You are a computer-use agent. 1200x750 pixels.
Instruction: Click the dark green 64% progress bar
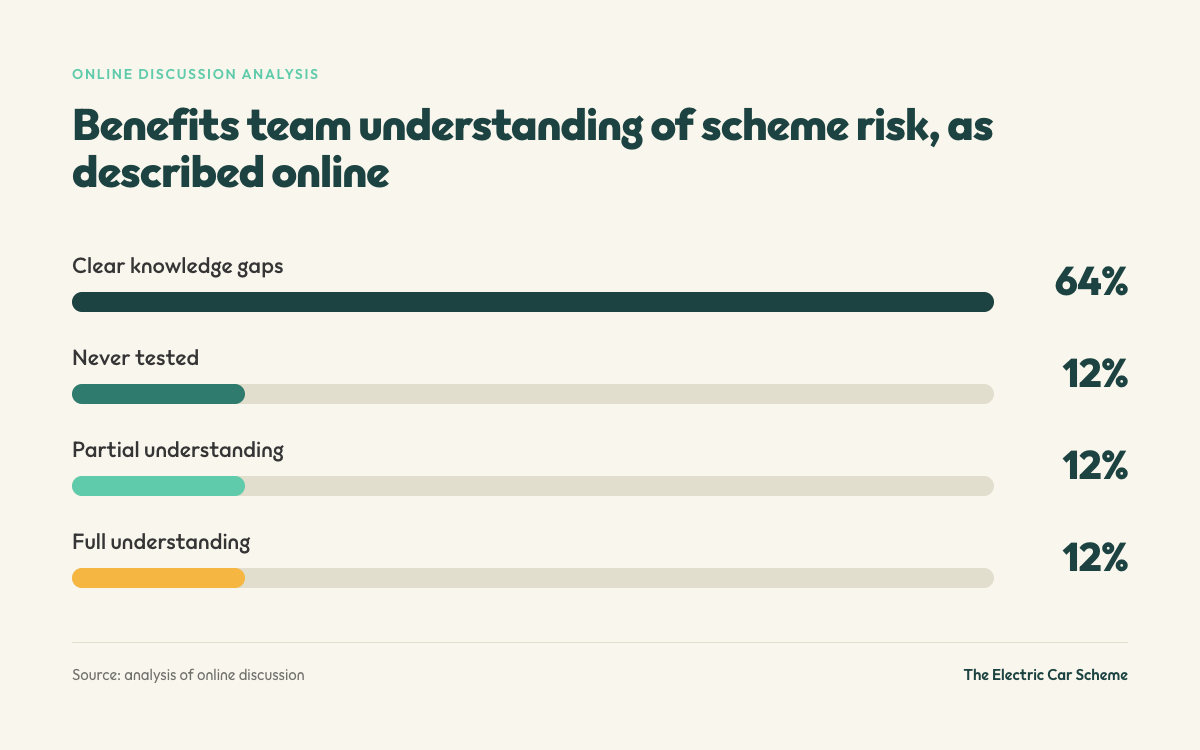(x=533, y=302)
